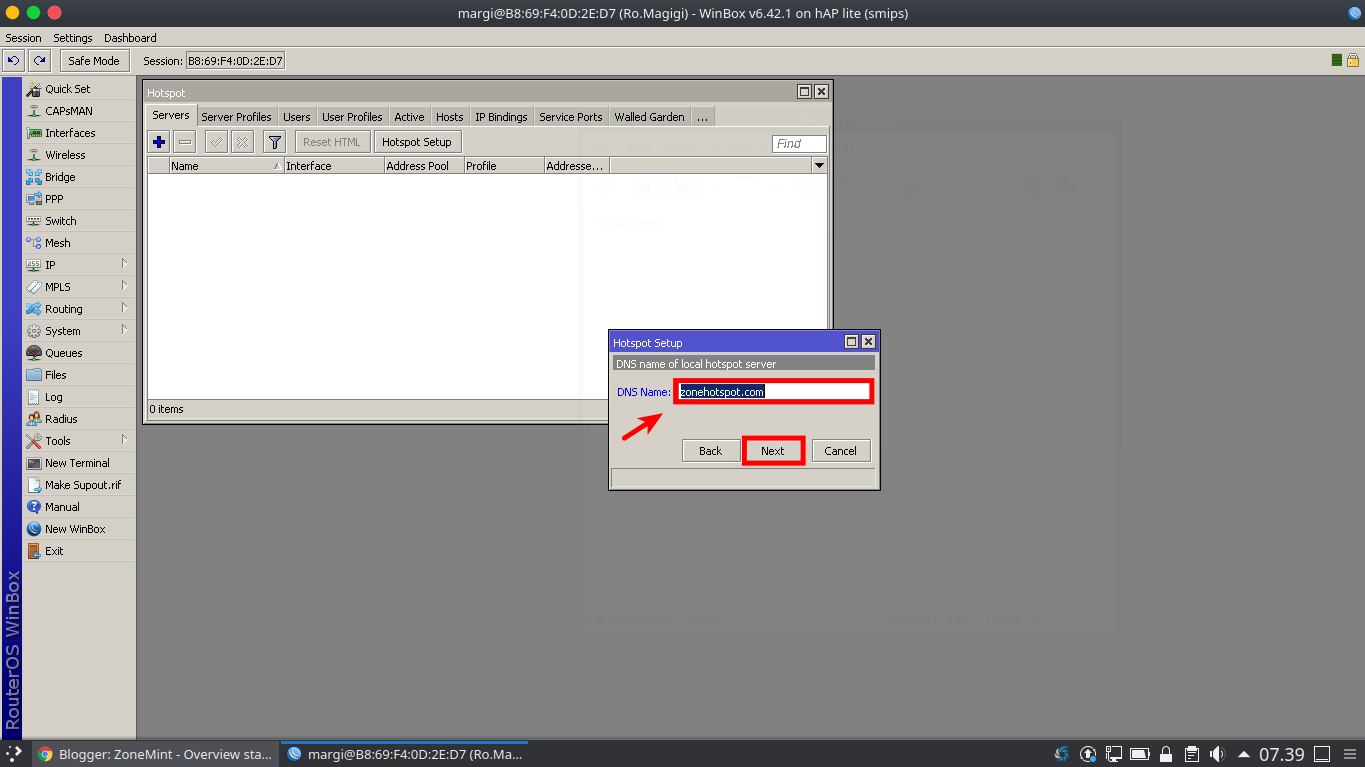Sort table by Profile column
1365x767 pixels.
coord(504,166)
